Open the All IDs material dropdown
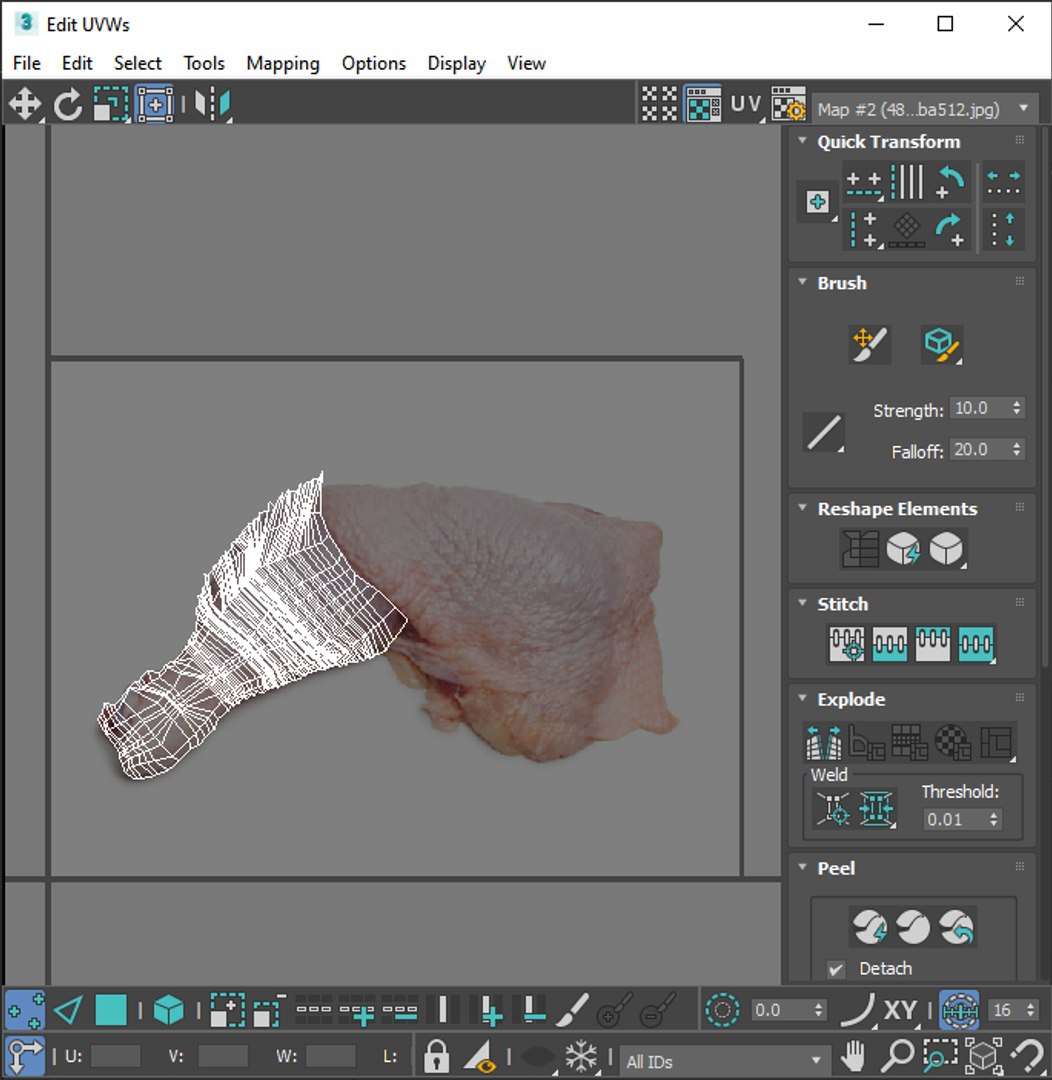 coord(723,1061)
